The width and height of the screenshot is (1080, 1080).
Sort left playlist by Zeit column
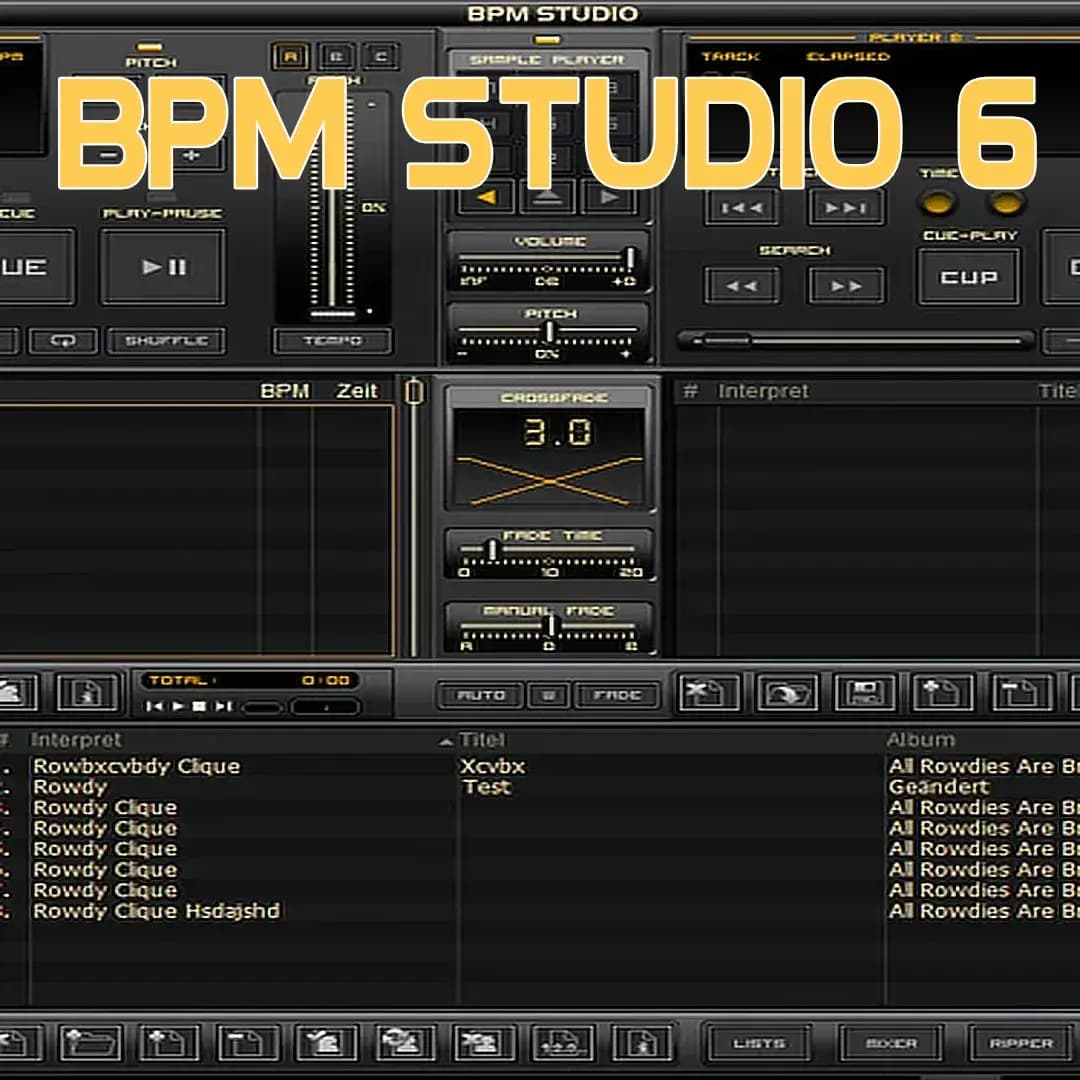point(357,391)
